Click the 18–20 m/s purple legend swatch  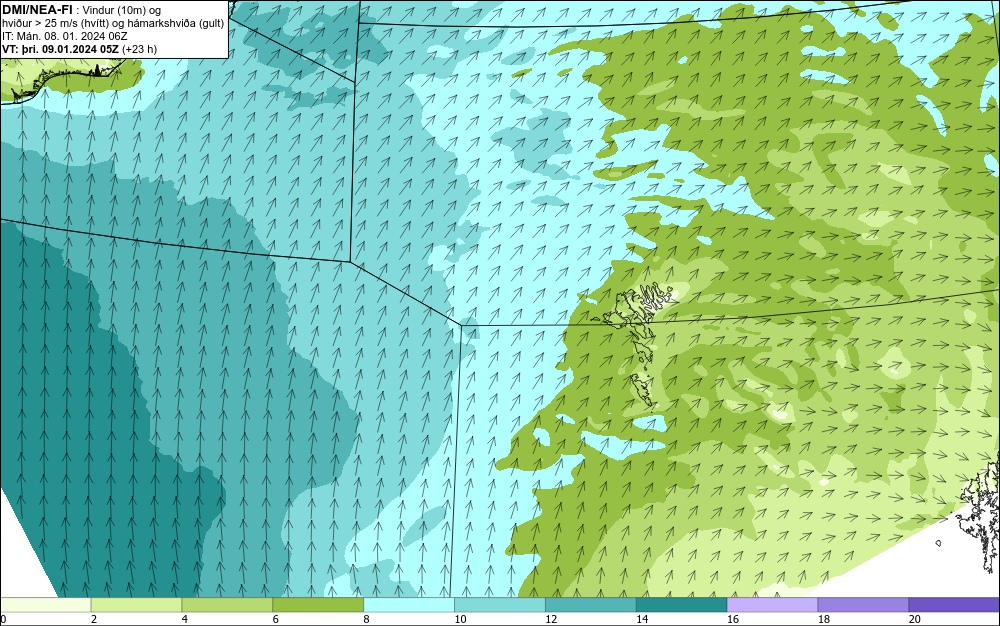click(864, 604)
